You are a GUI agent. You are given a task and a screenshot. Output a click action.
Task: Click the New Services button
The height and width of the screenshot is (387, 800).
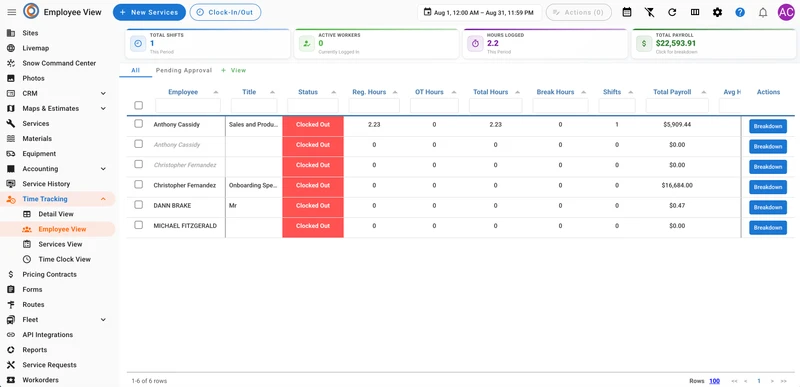click(149, 12)
